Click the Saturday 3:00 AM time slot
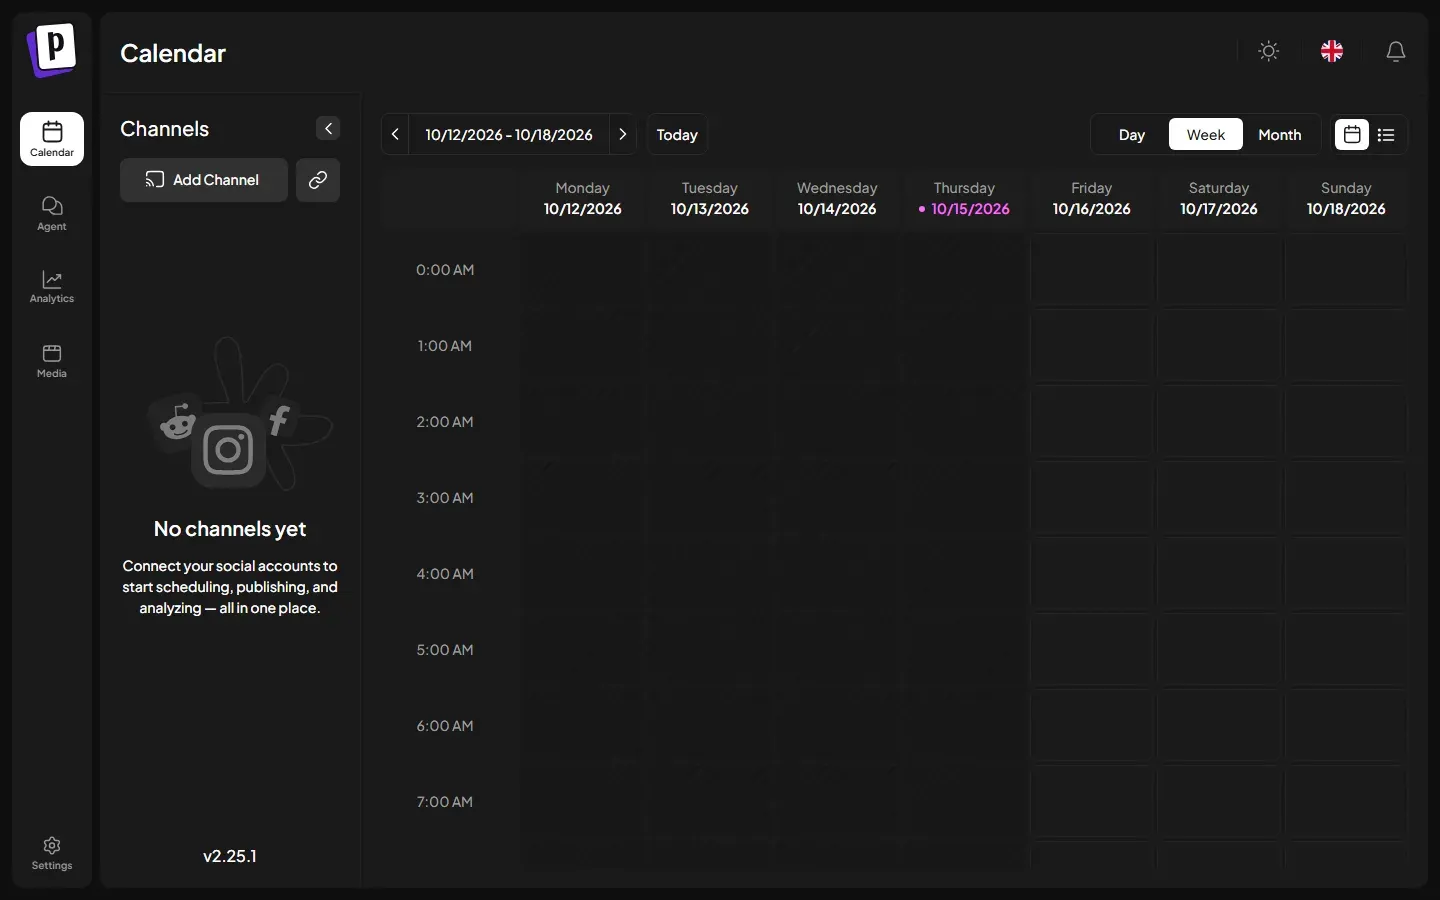Viewport: 1440px width, 900px height. (x=1219, y=498)
